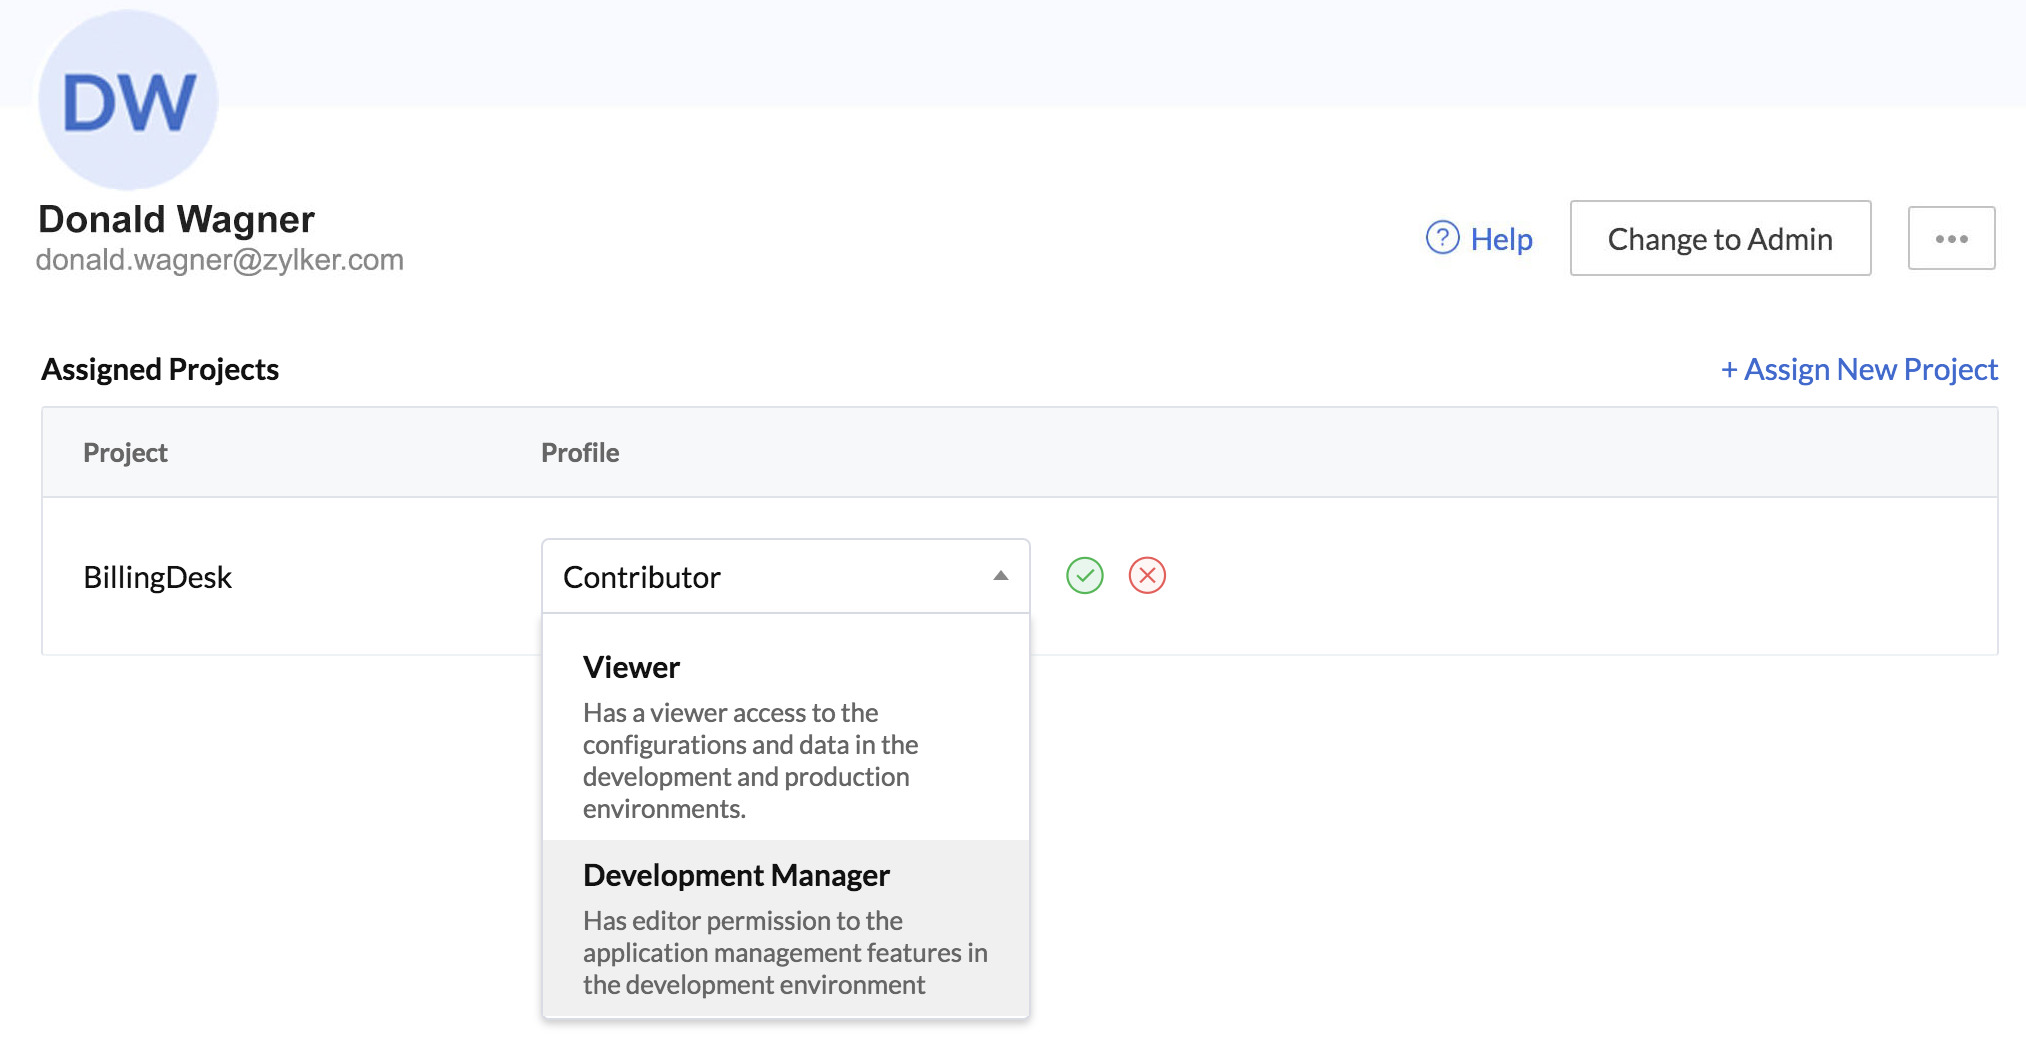The image size is (2026, 1043).
Task: Click Donald Wagner's DW avatar
Action: click(127, 99)
